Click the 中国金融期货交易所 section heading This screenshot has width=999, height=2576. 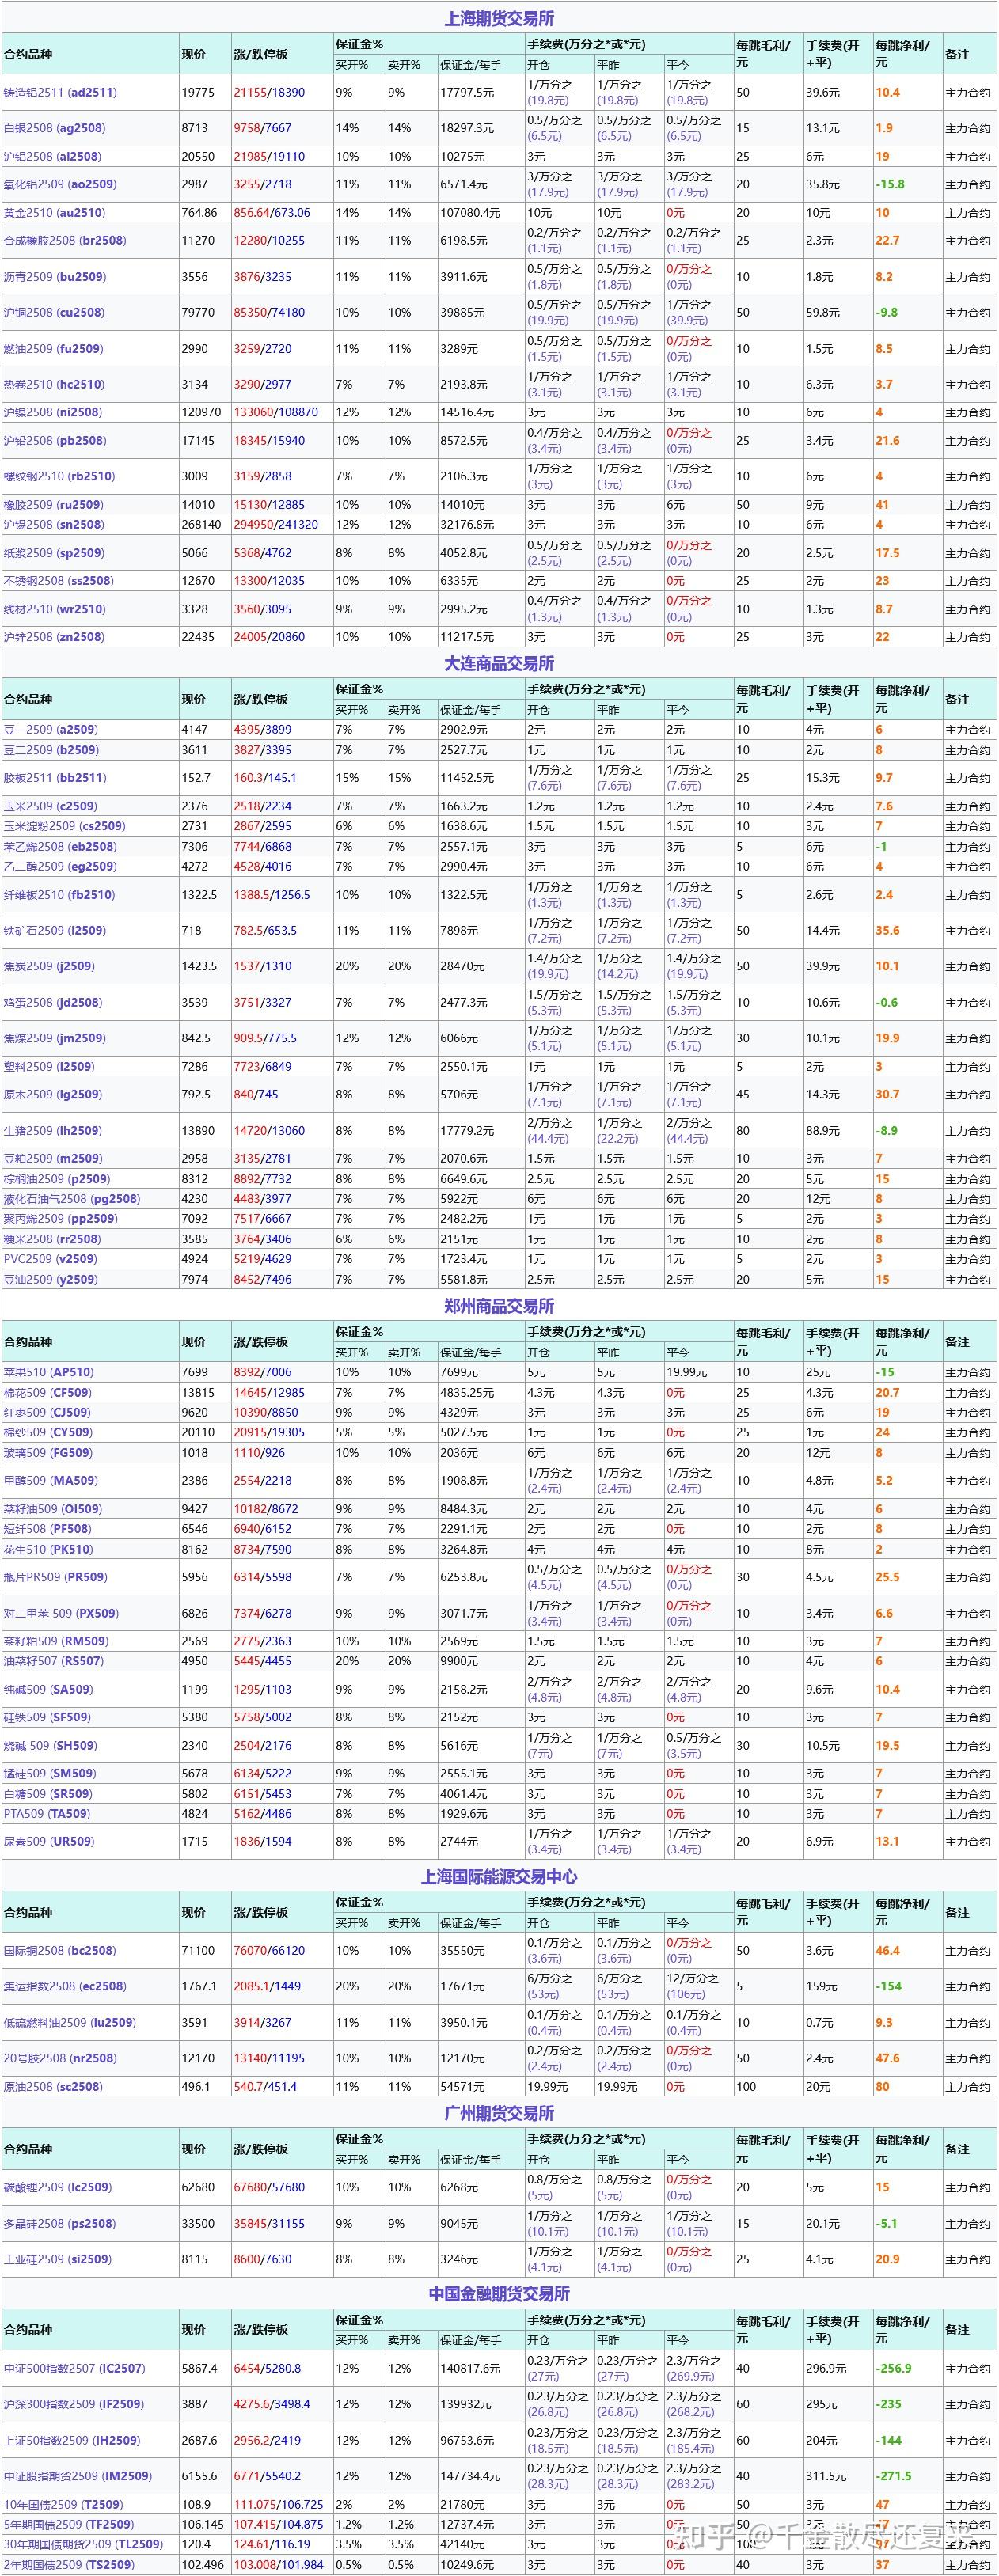pos(499,2294)
